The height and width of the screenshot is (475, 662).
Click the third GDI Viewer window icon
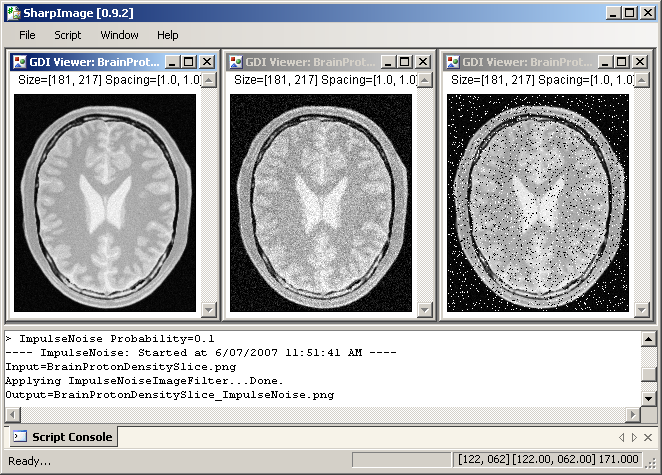(x=452, y=62)
